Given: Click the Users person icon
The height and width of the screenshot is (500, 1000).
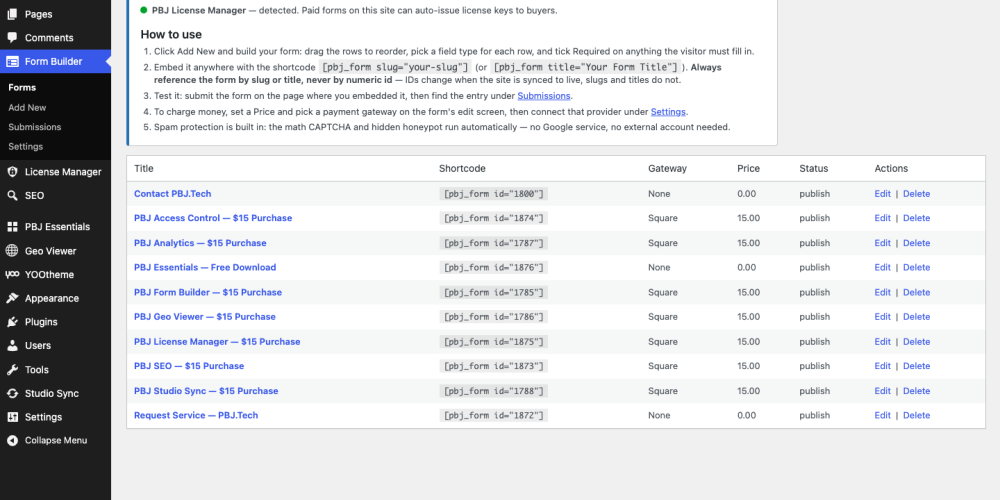Looking at the screenshot, I should pyautogui.click(x=12, y=346).
